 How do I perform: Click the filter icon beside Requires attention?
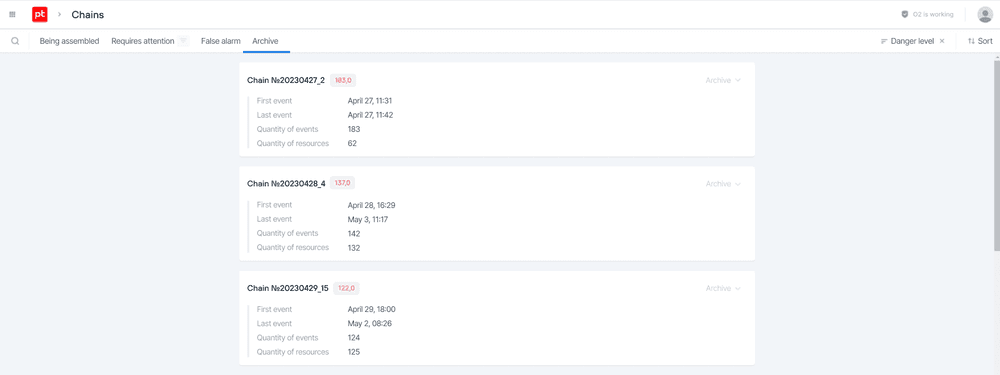(183, 41)
